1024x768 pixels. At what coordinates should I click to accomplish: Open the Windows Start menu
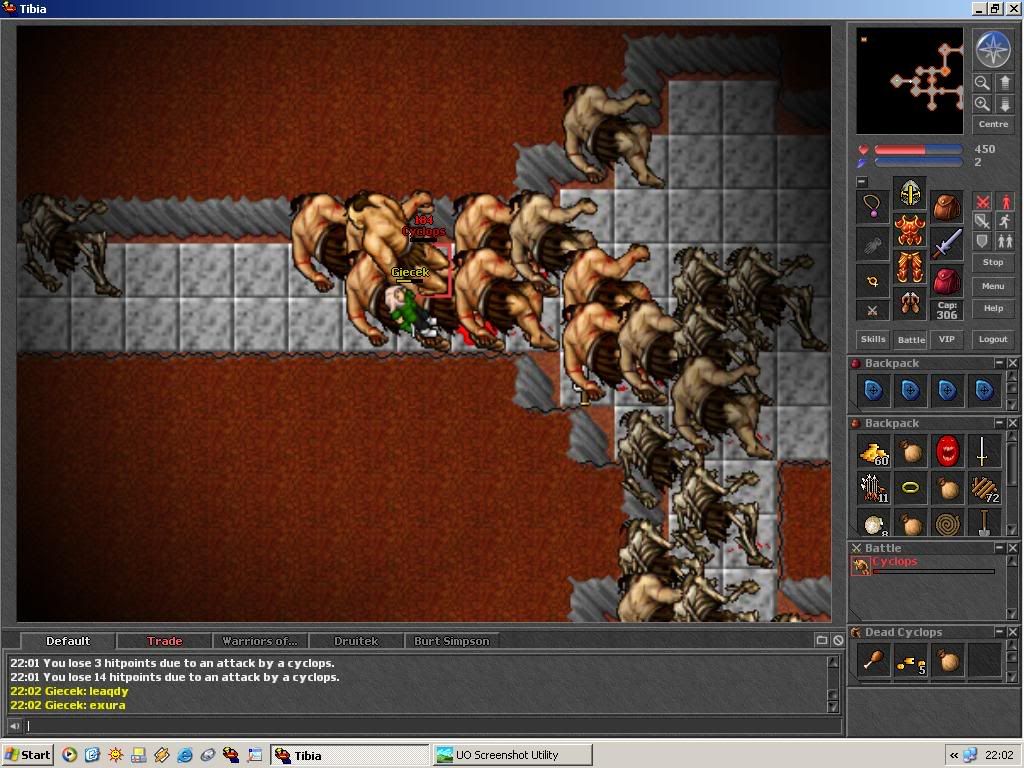pyautogui.click(x=27, y=755)
